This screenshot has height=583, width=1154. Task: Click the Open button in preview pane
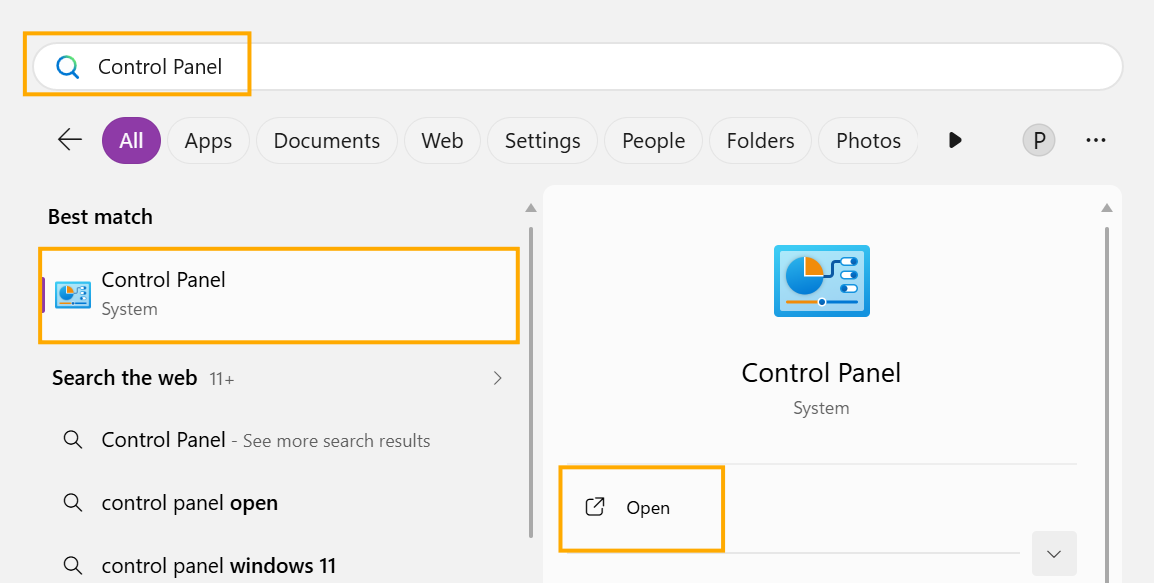(x=642, y=508)
